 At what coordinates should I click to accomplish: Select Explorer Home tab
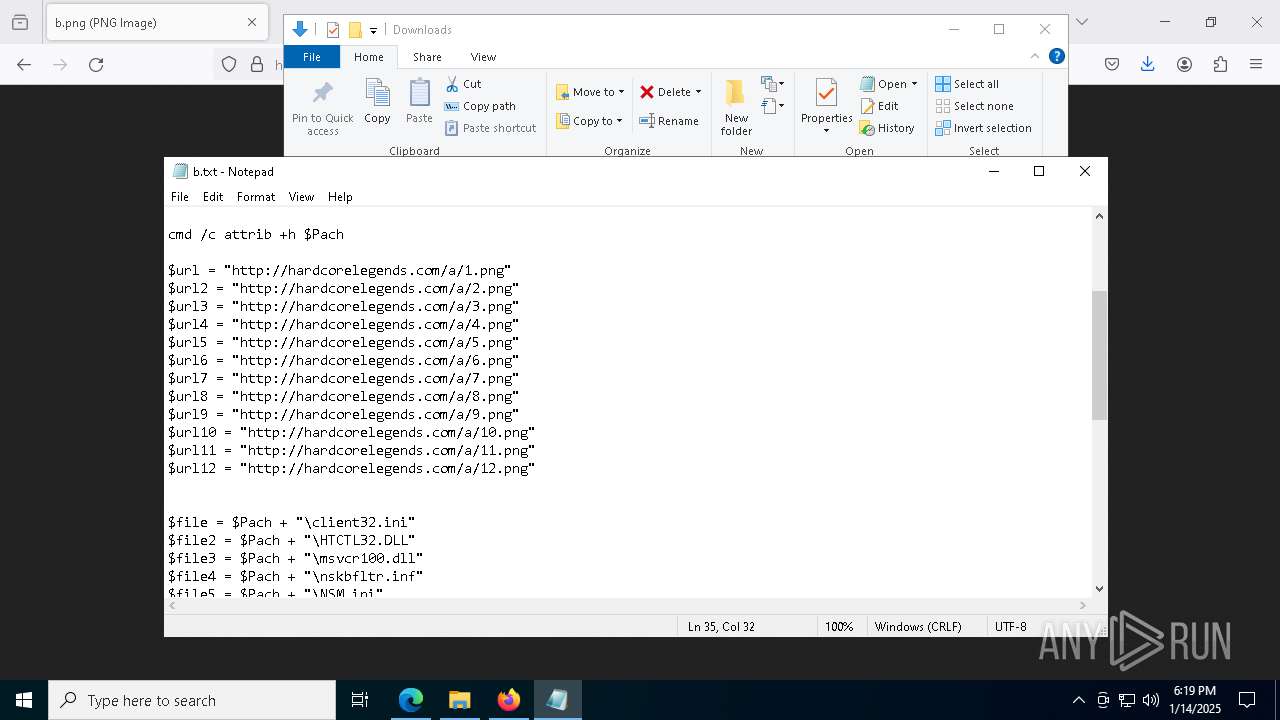coord(368,57)
